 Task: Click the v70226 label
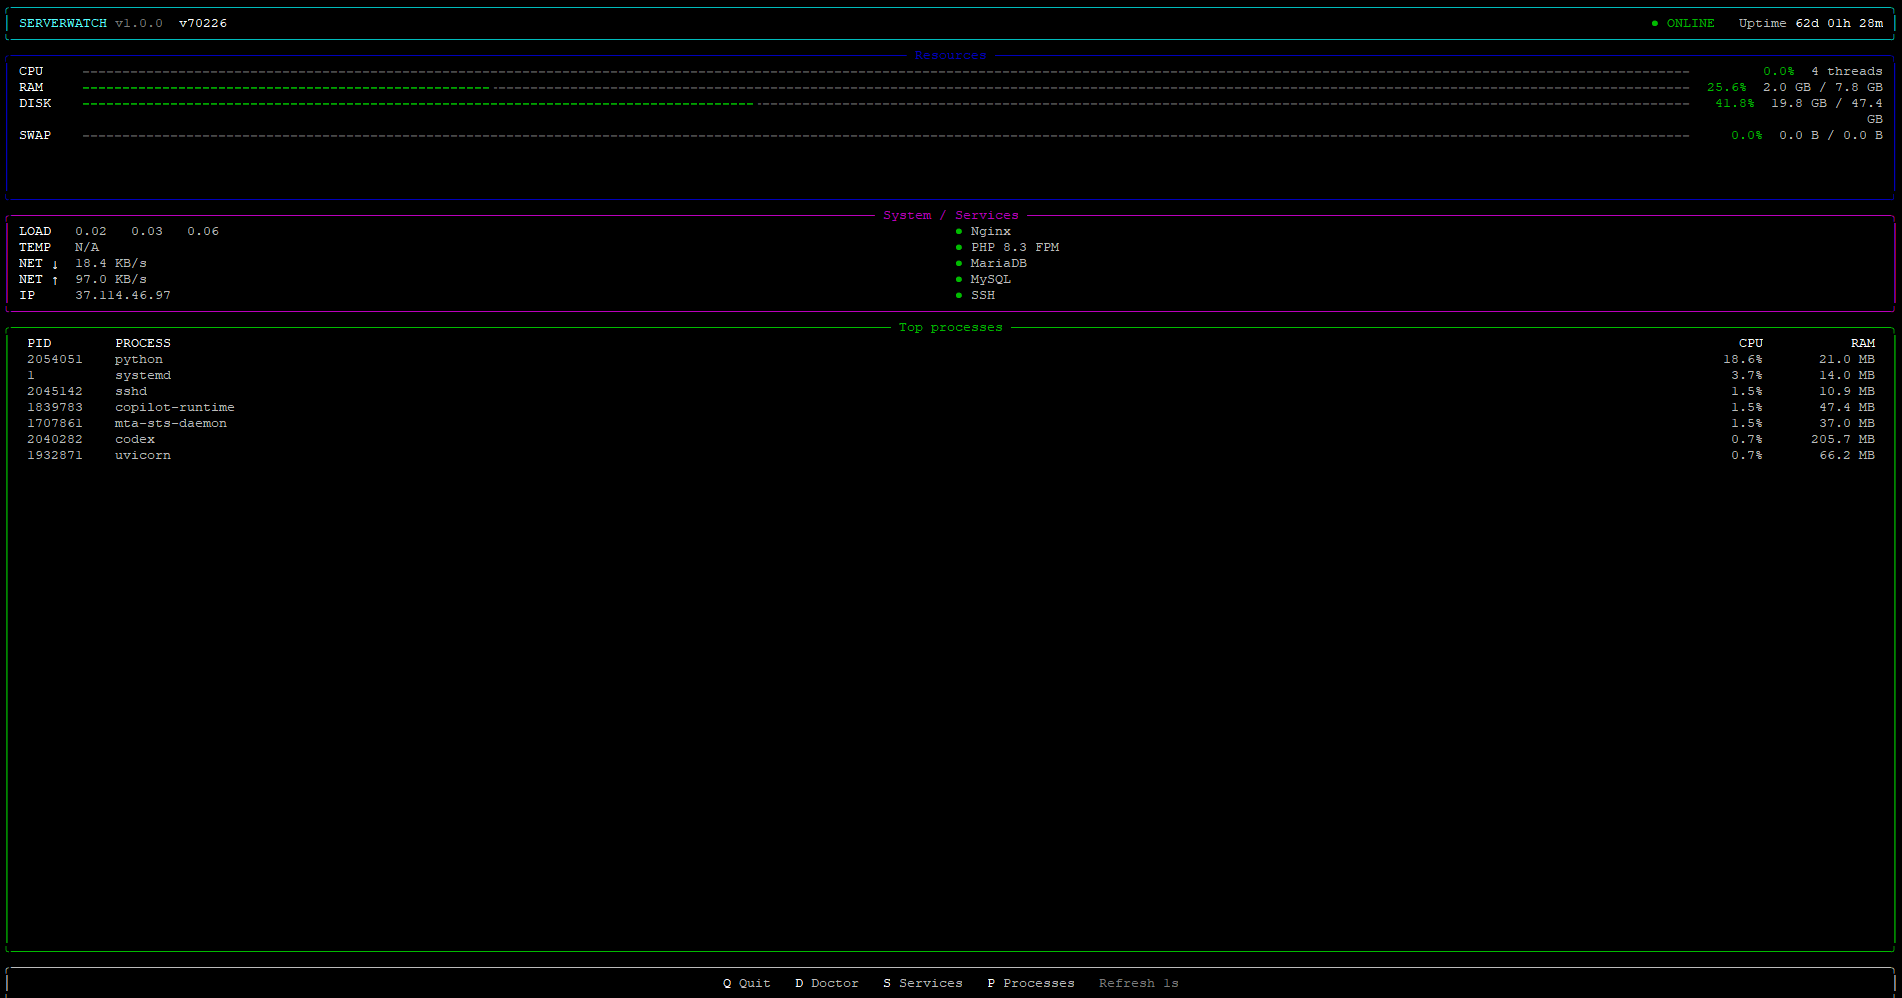203,23
